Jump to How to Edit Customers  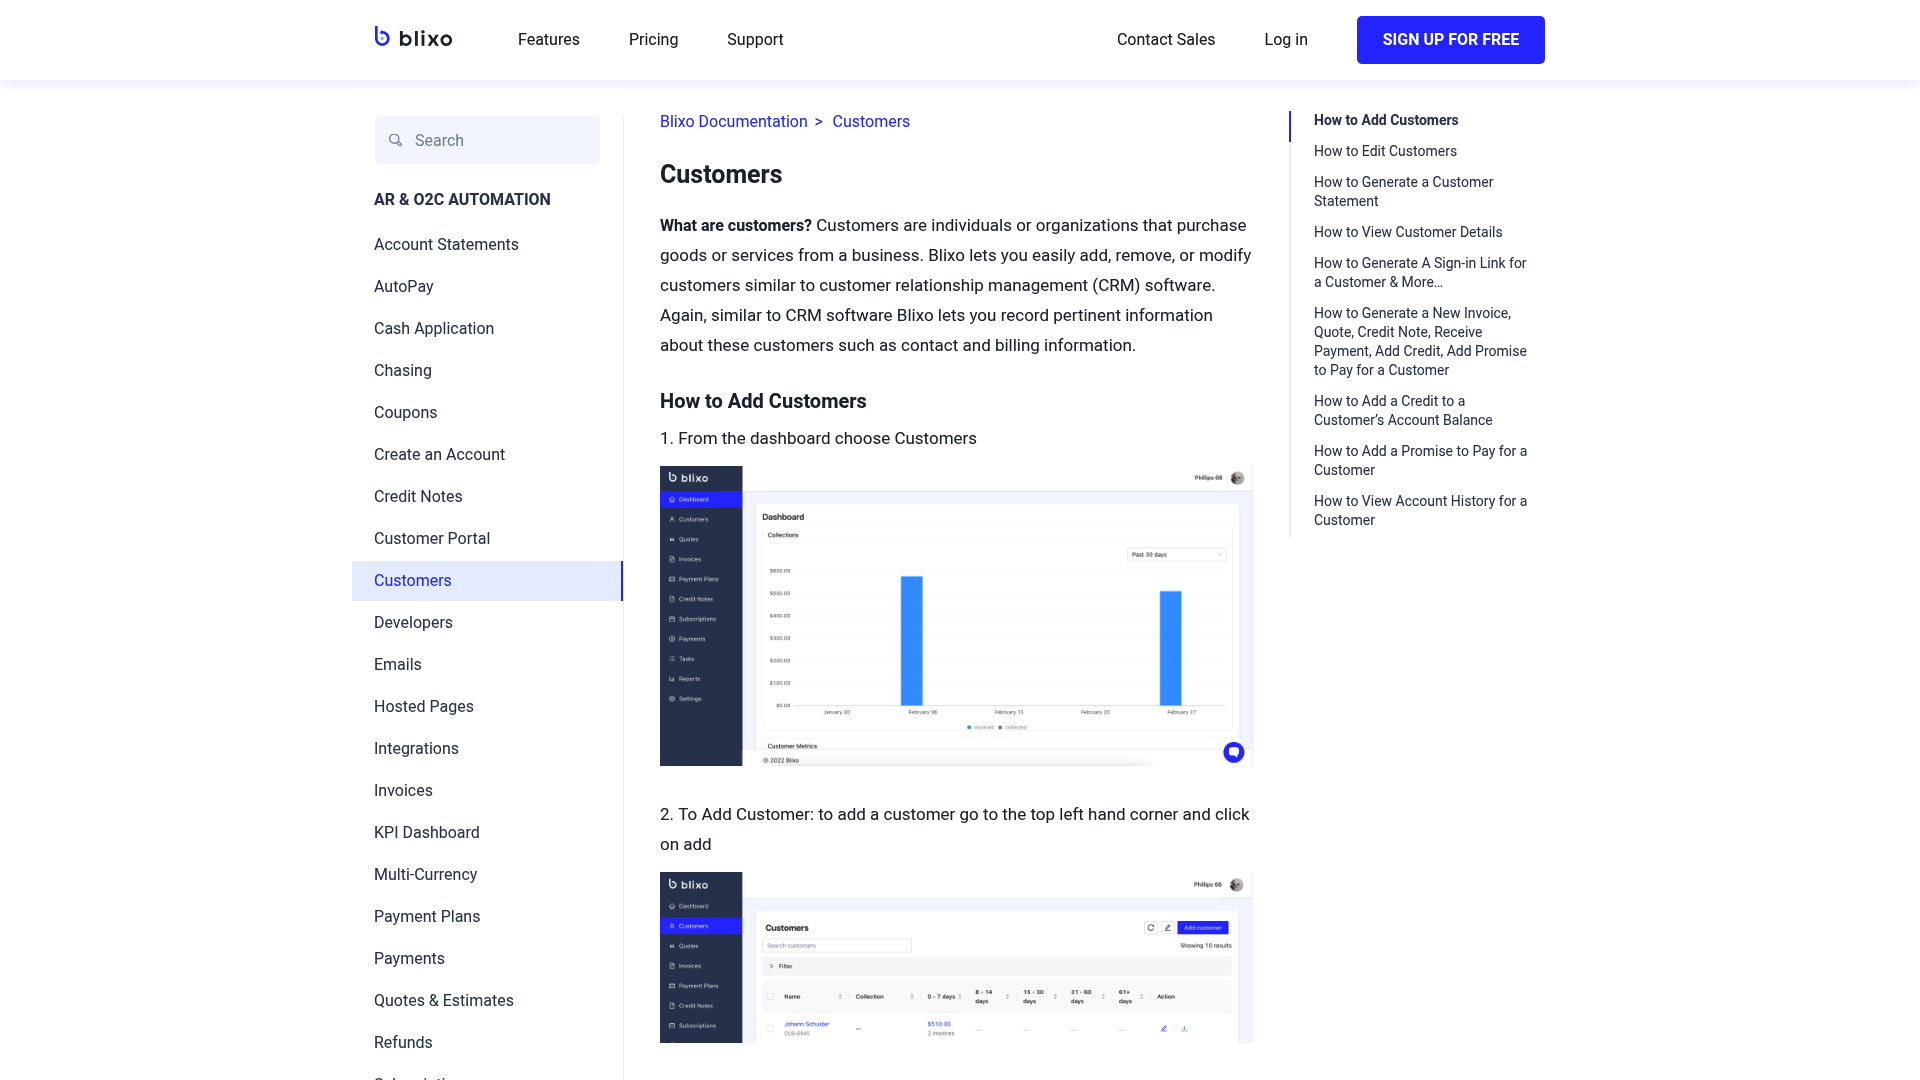1385,151
